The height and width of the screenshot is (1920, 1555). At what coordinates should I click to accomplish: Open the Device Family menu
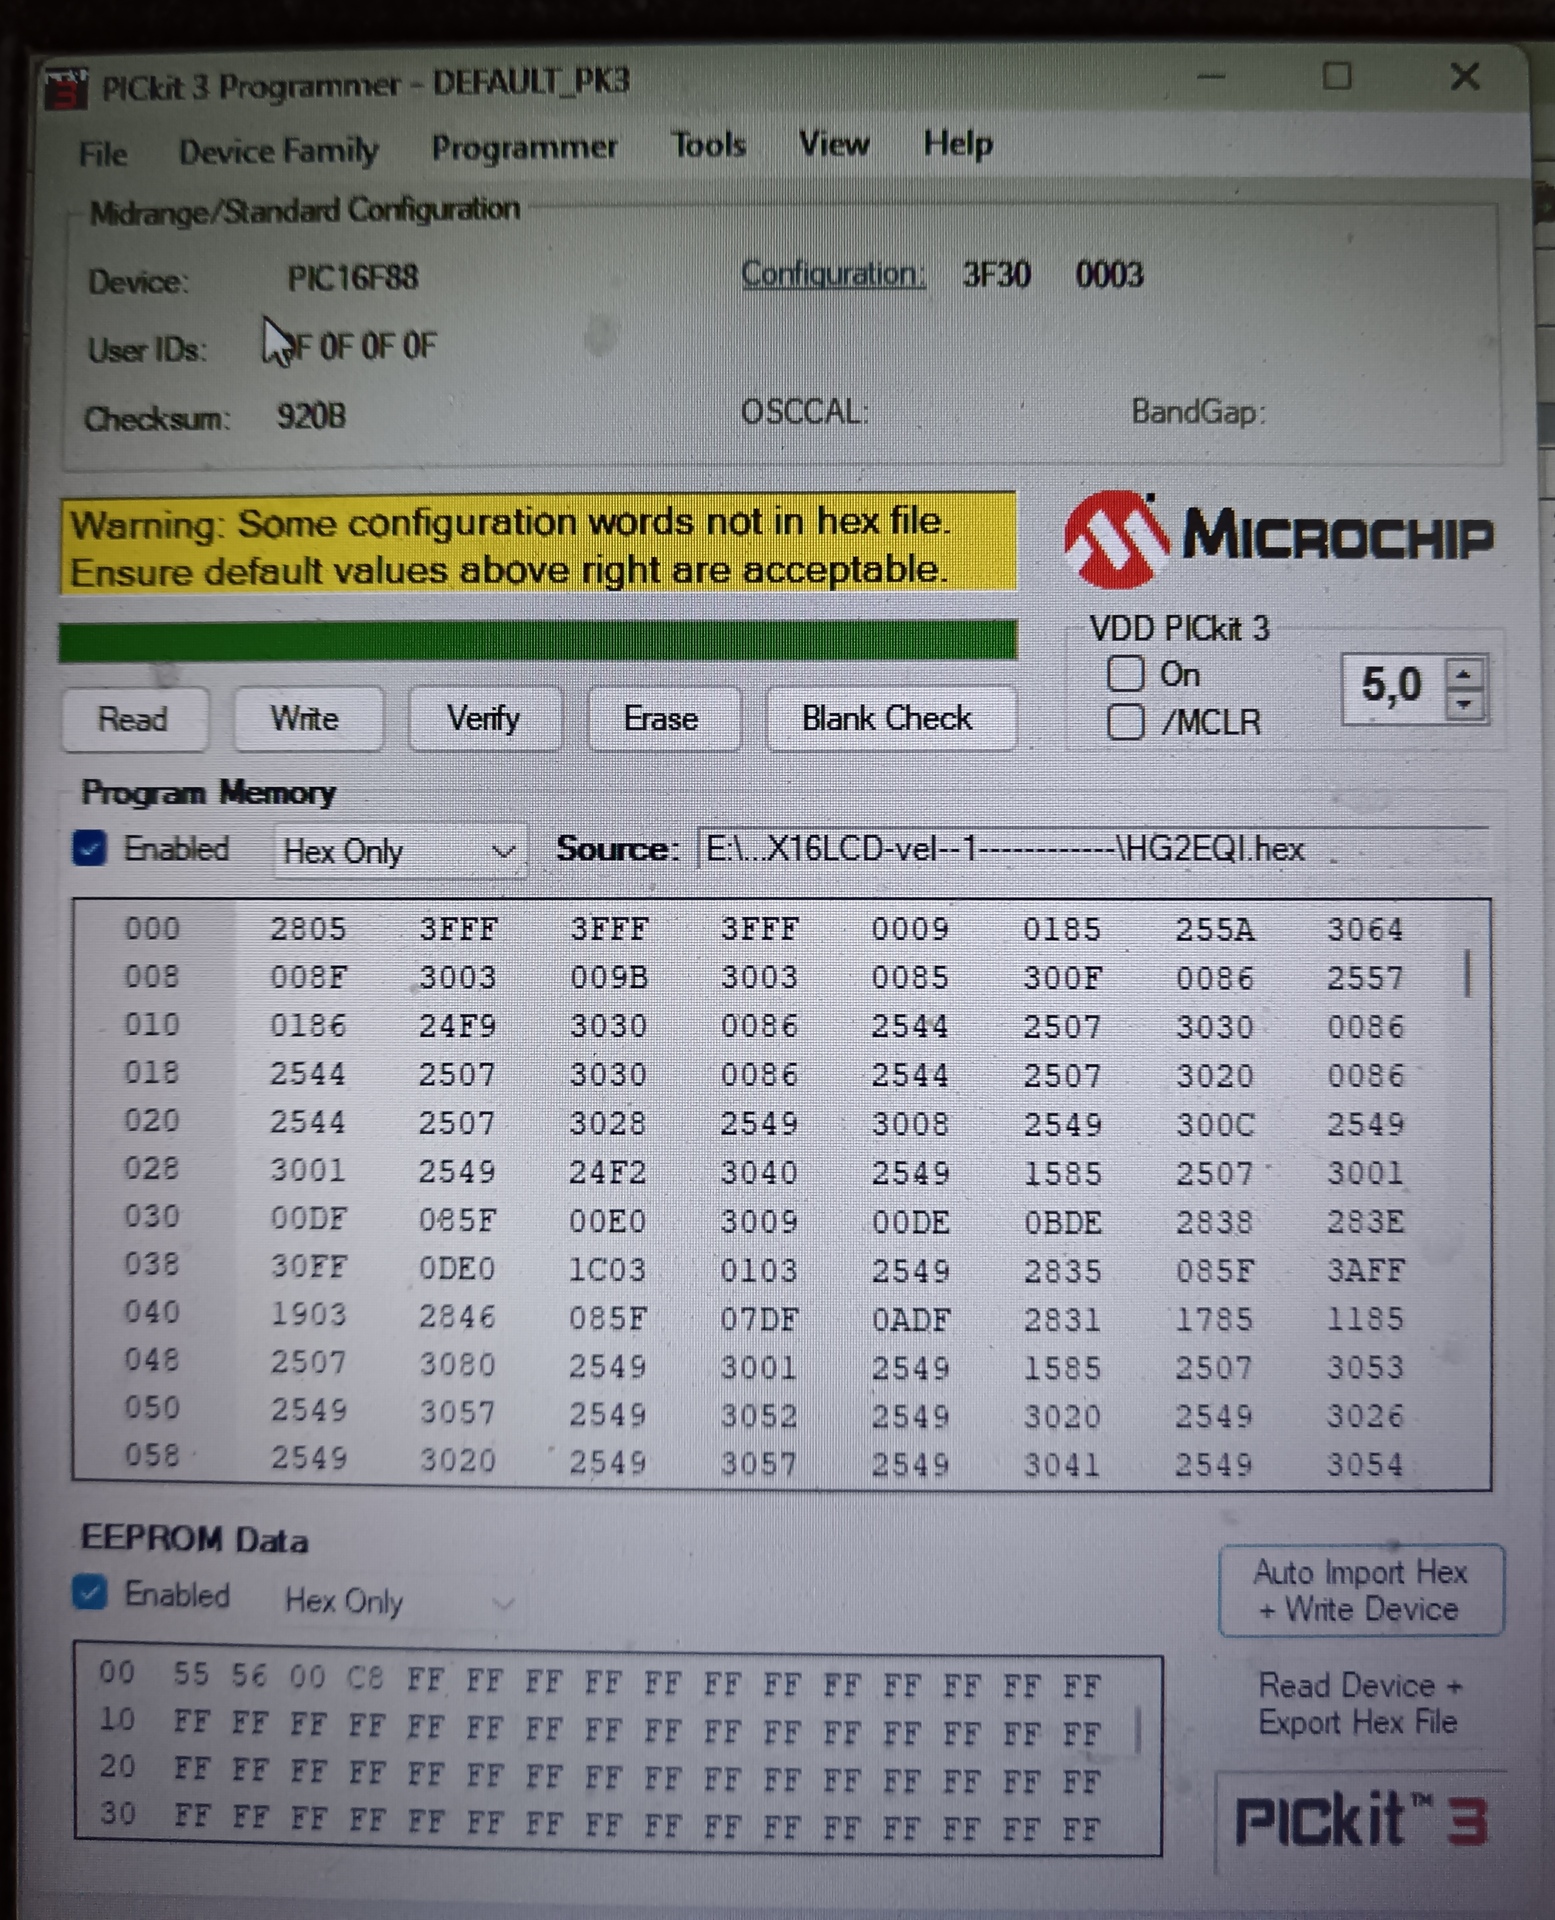278,151
